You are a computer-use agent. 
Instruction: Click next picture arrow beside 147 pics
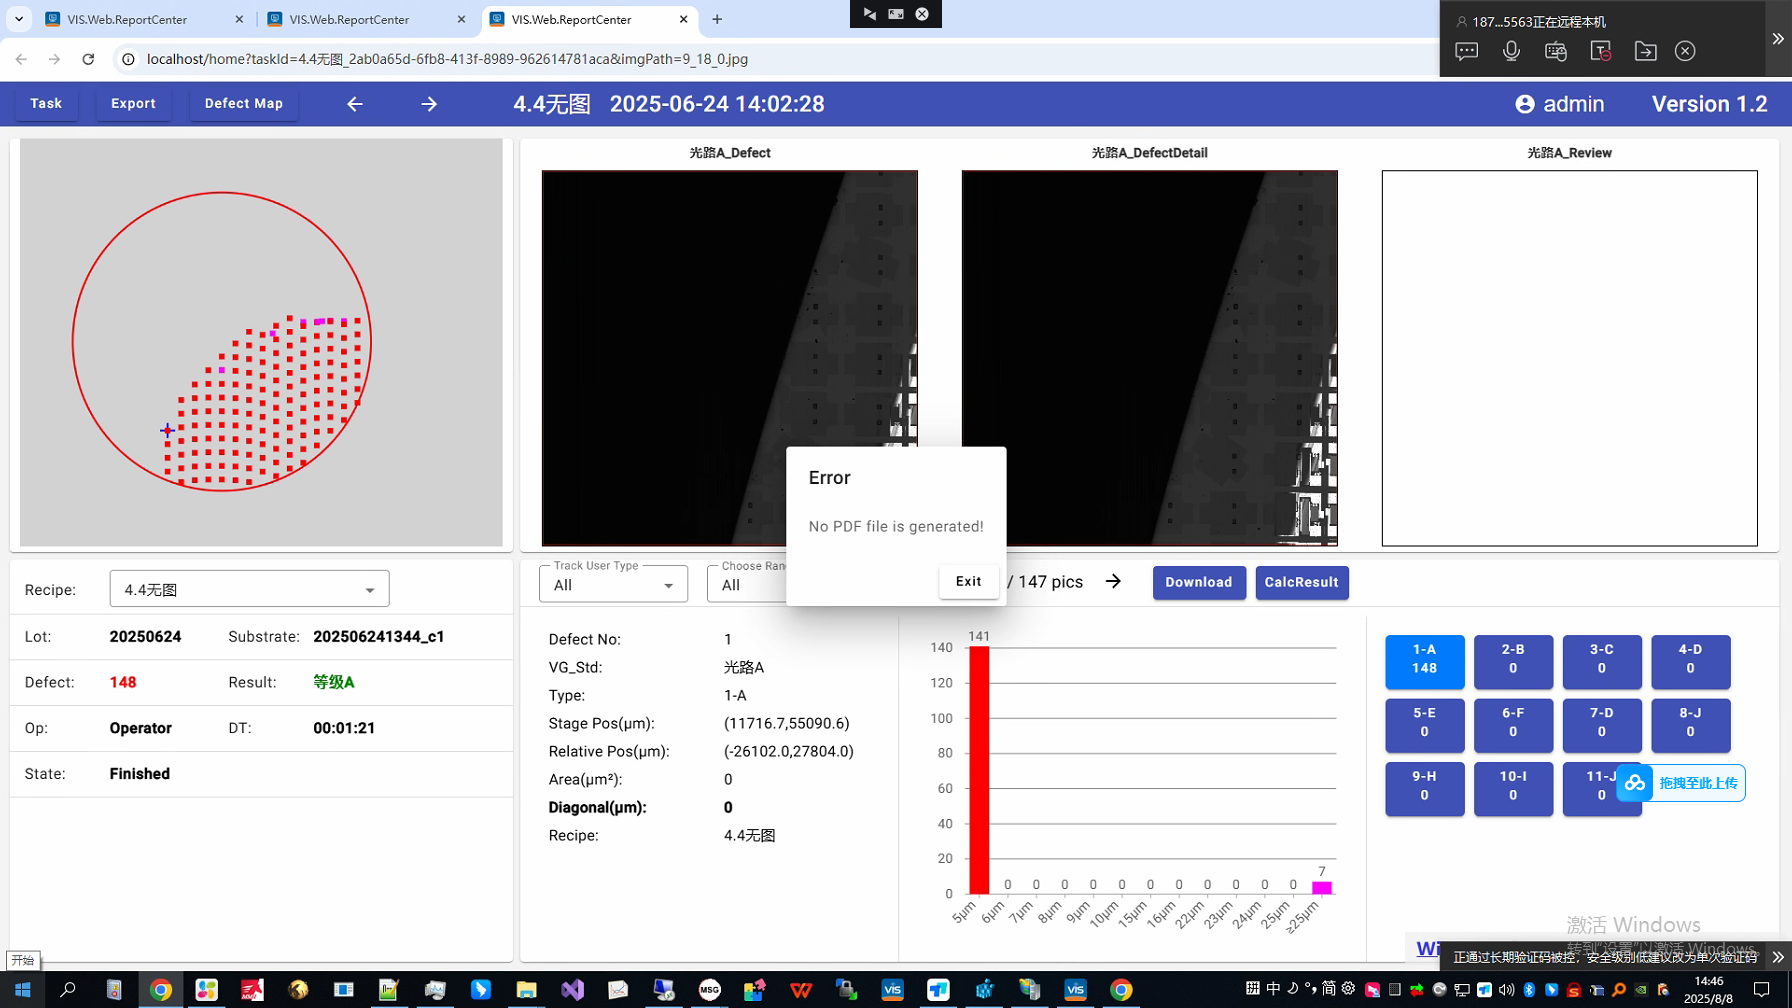click(x=1113, y=582)
